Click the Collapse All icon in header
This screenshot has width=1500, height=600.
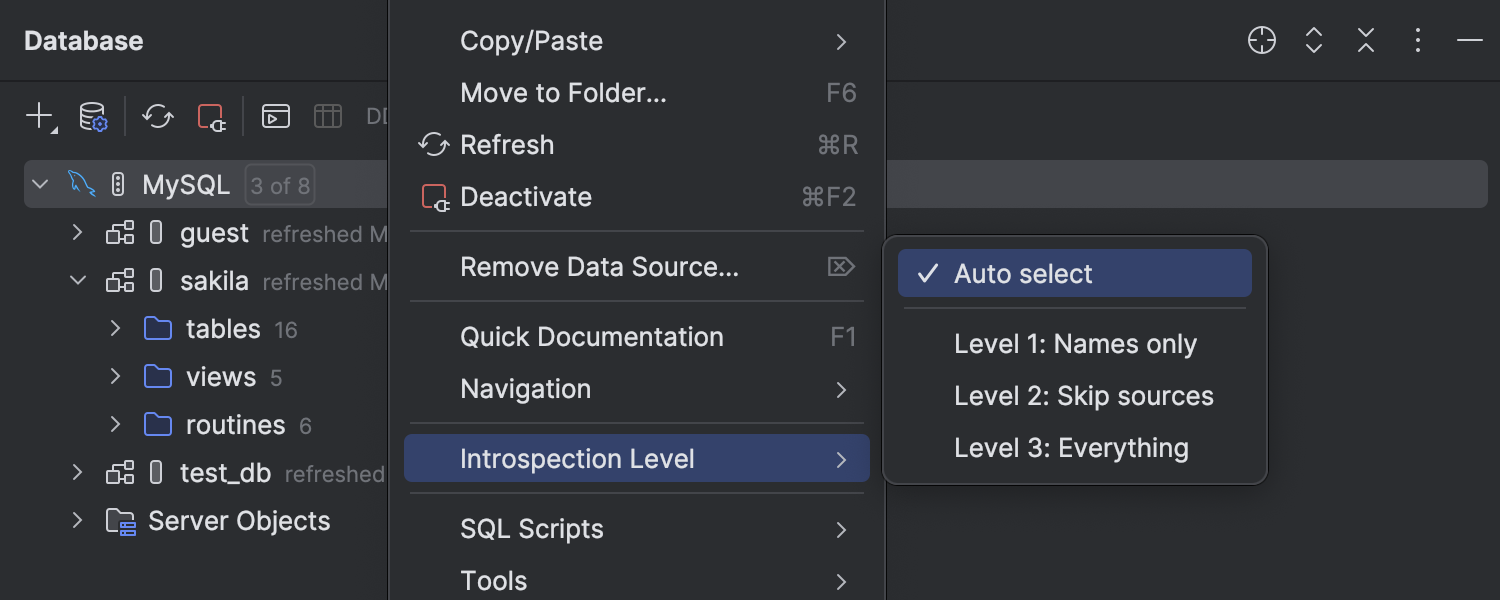1366,41
